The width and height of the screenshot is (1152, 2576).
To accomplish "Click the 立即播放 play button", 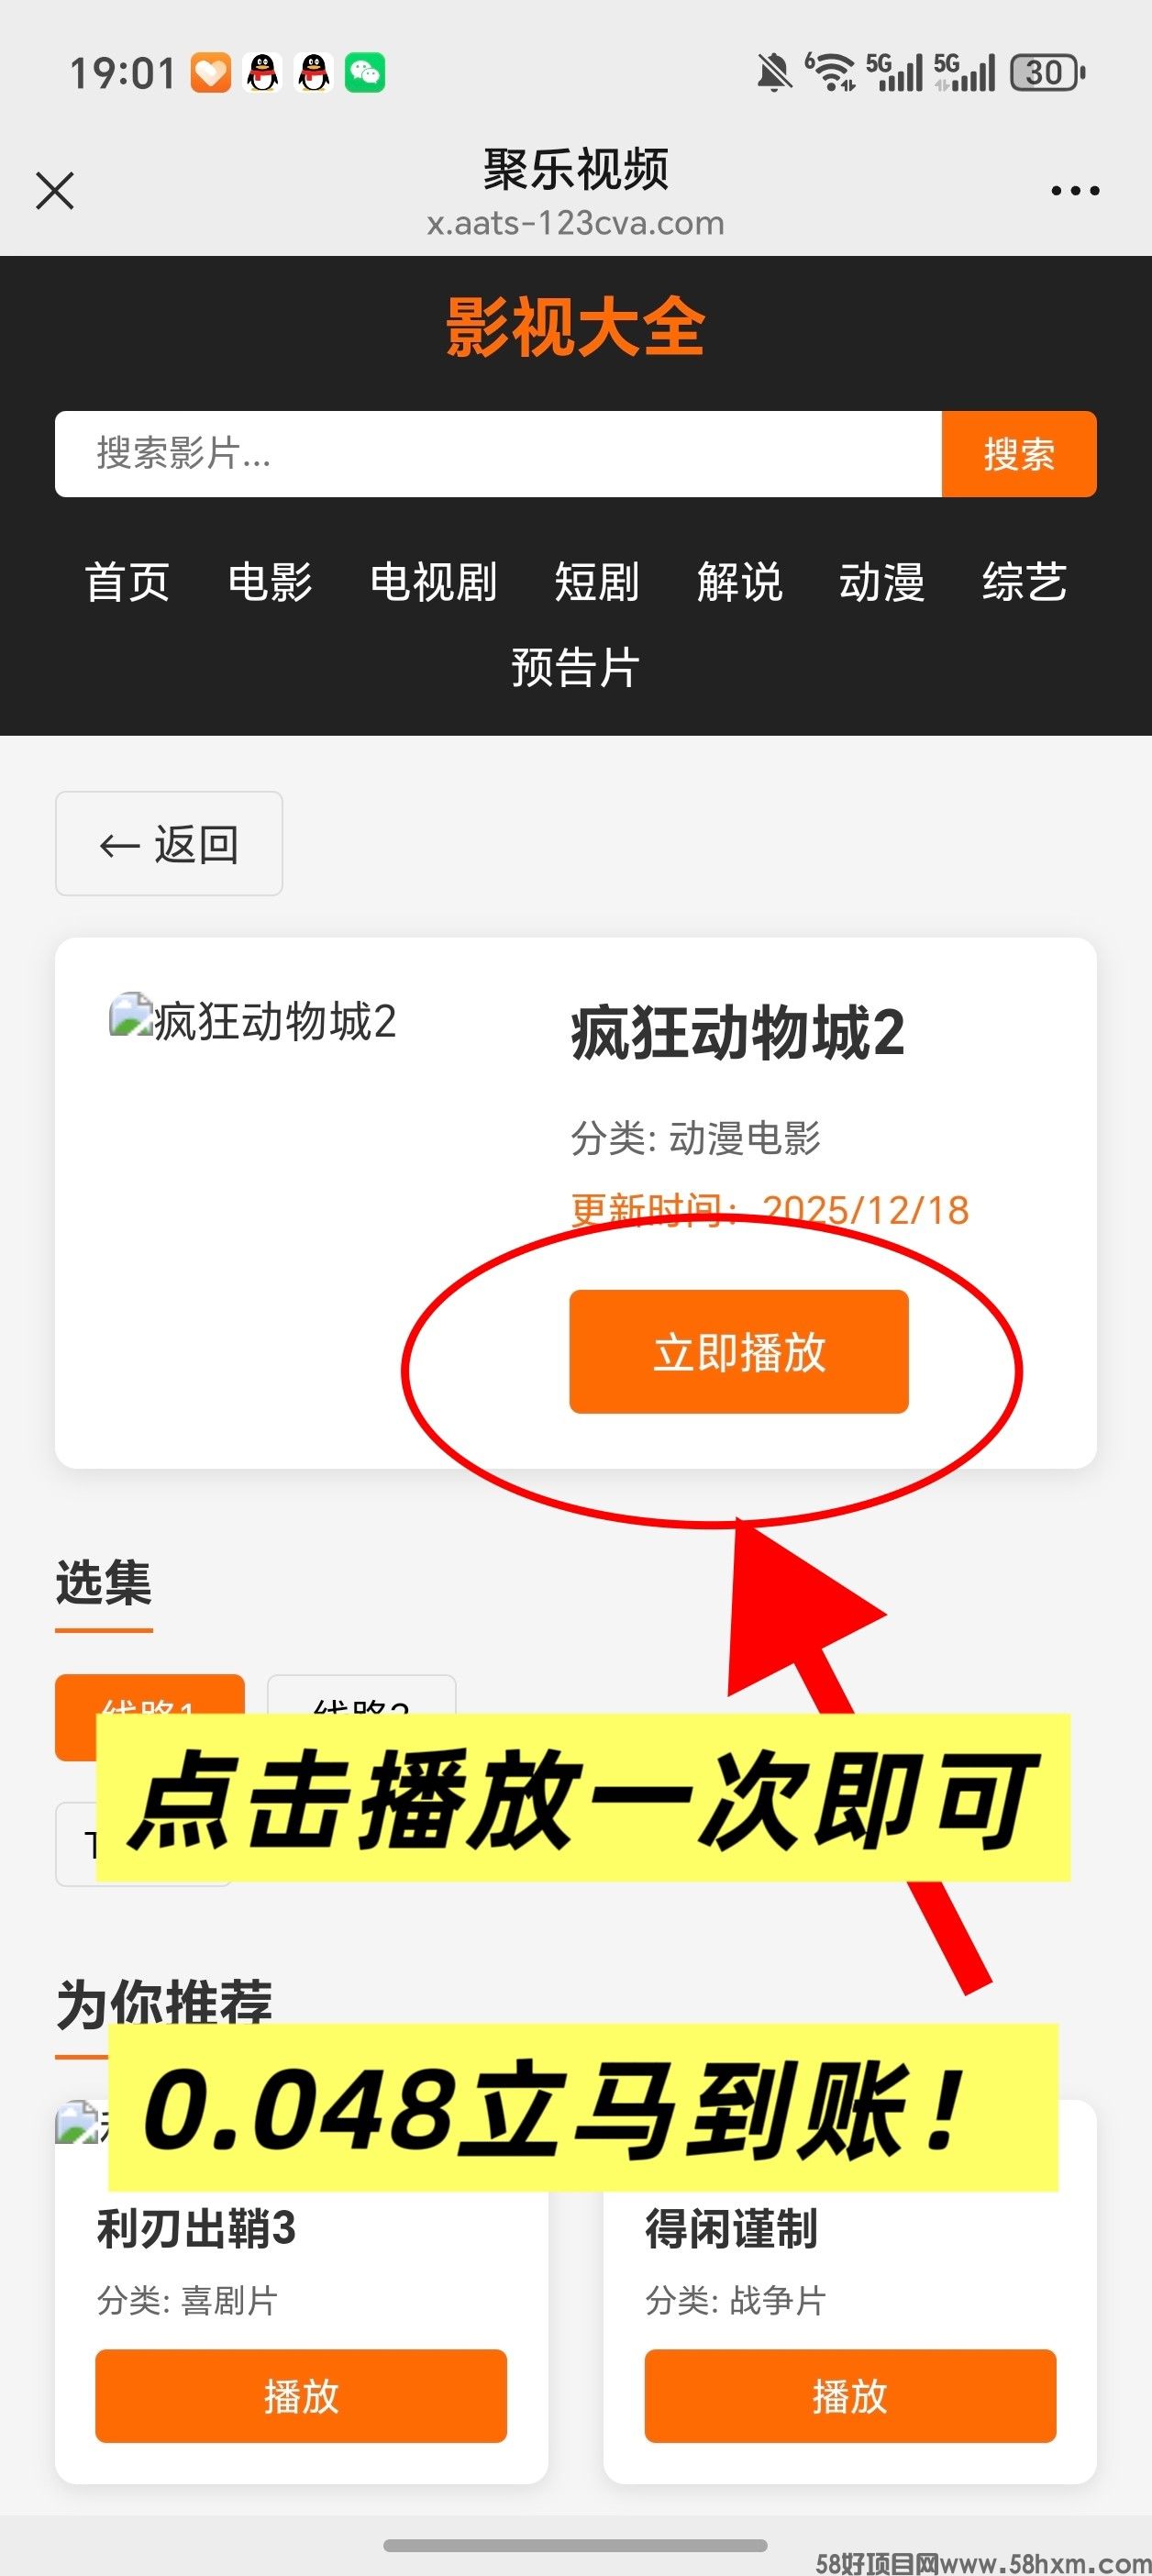I will click(x=739, y=1352).
